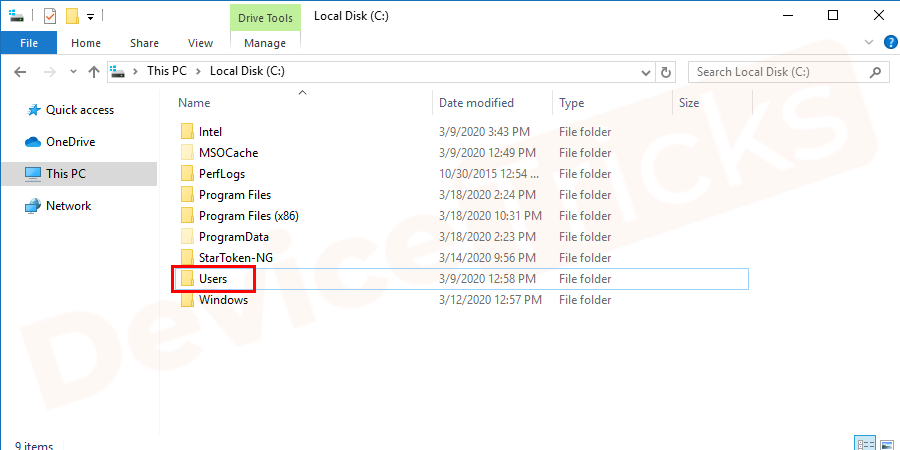Expand the chevron after This PC breadcrumb

pos(198,71)
